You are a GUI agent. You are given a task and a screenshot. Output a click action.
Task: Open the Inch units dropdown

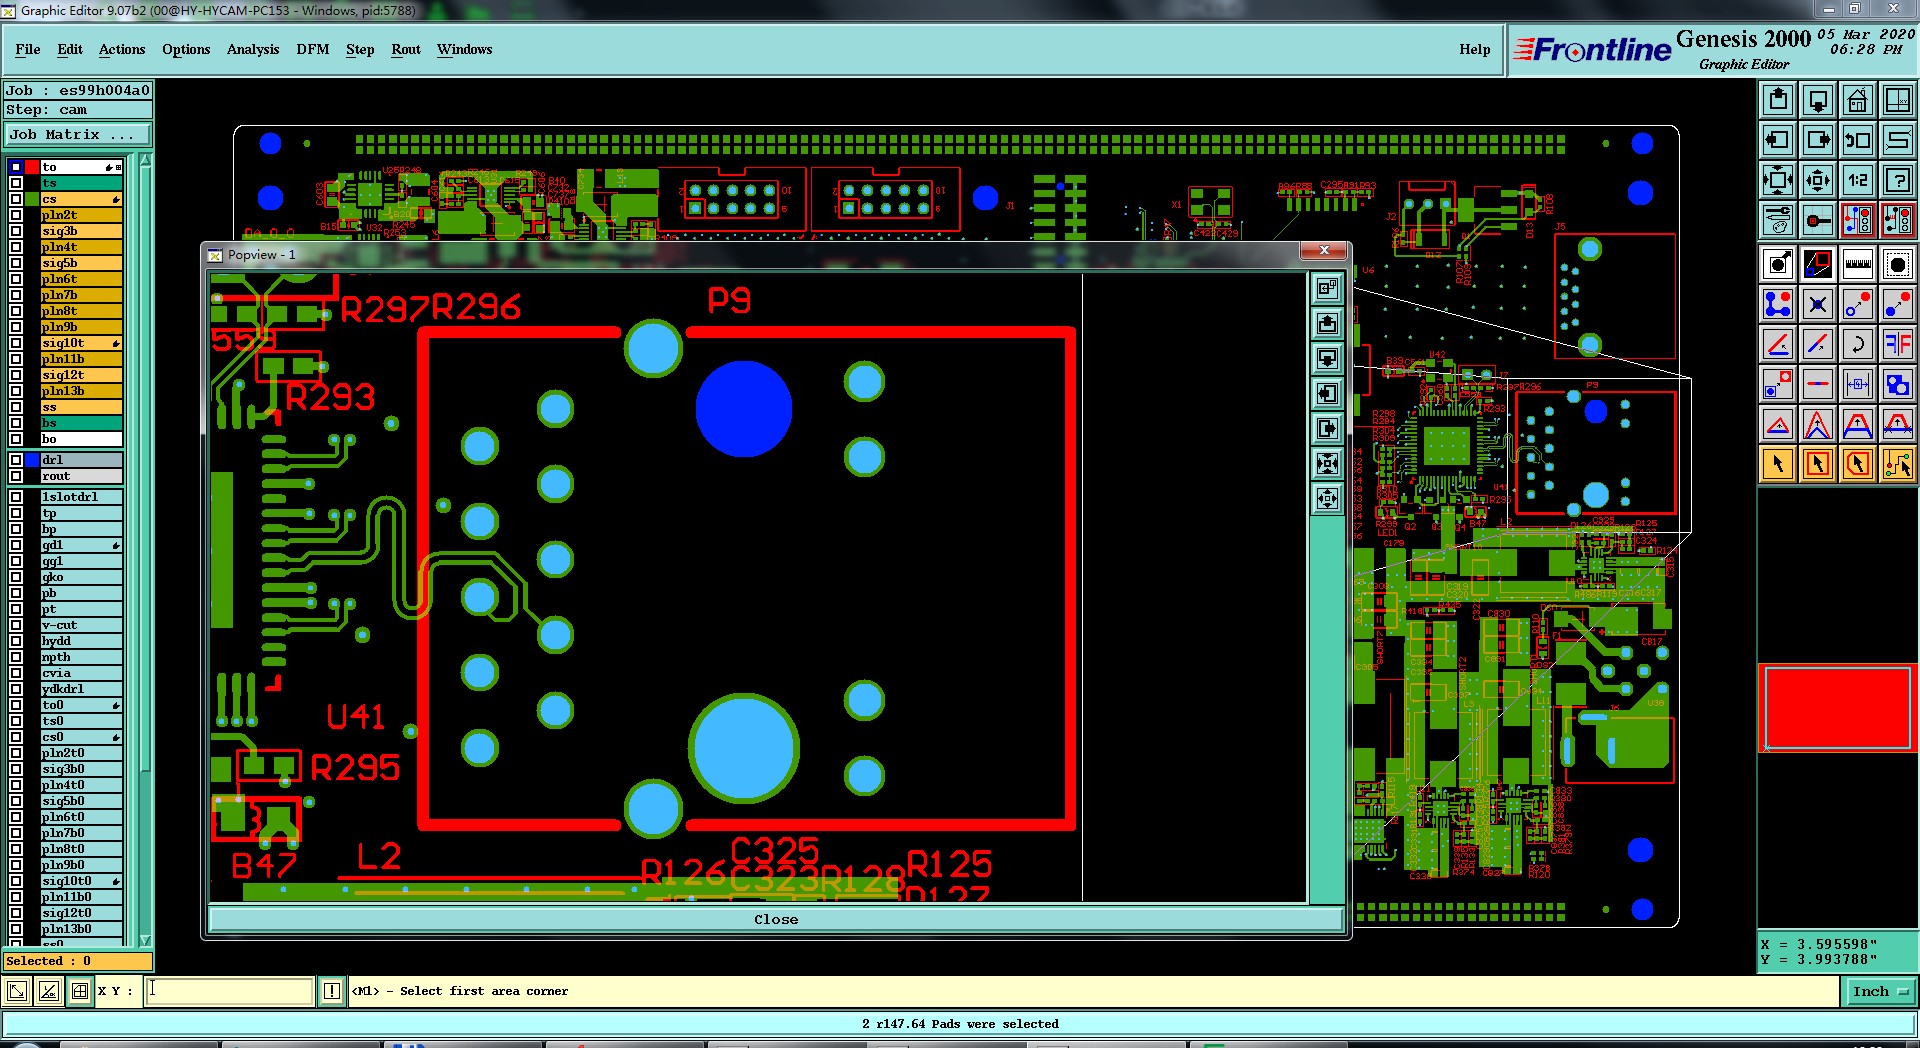coord(1880,991)
